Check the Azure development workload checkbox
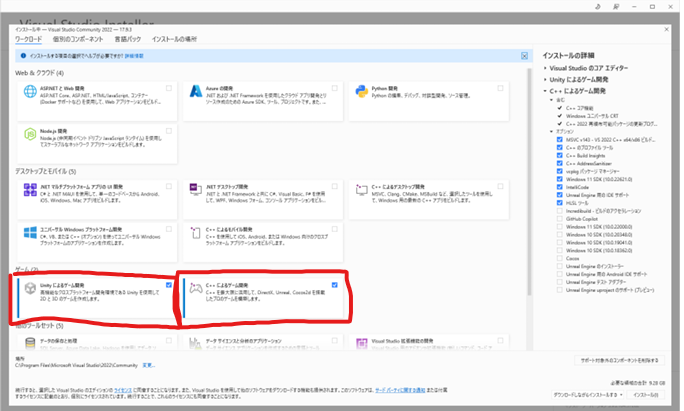684x411 pixels. (335, 88)
